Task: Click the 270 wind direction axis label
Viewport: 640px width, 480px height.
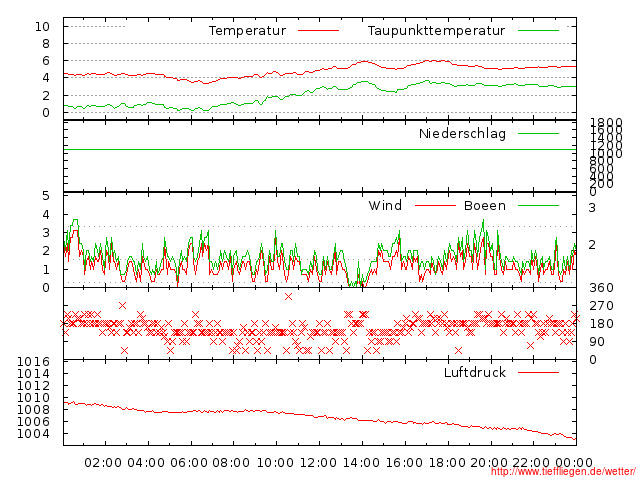Action: point(601,306)
